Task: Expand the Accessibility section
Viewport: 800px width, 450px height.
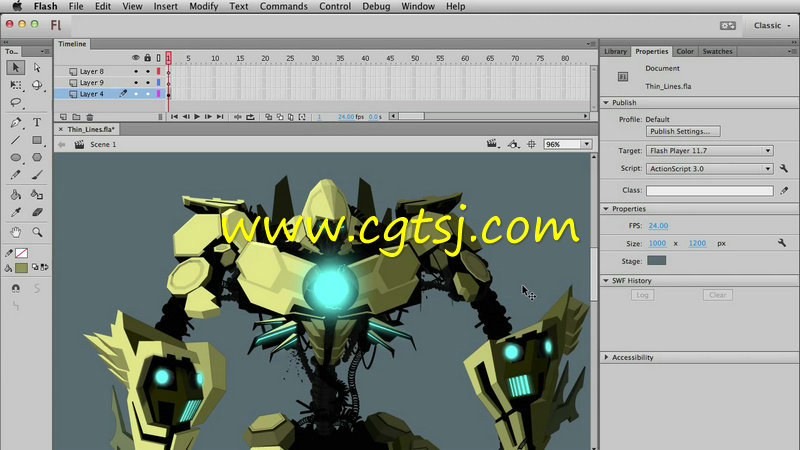Action: [606, 357]
